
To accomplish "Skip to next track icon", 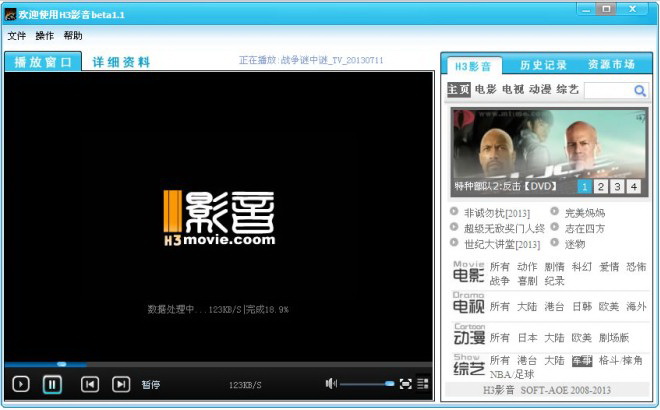I will click(121, 384).
